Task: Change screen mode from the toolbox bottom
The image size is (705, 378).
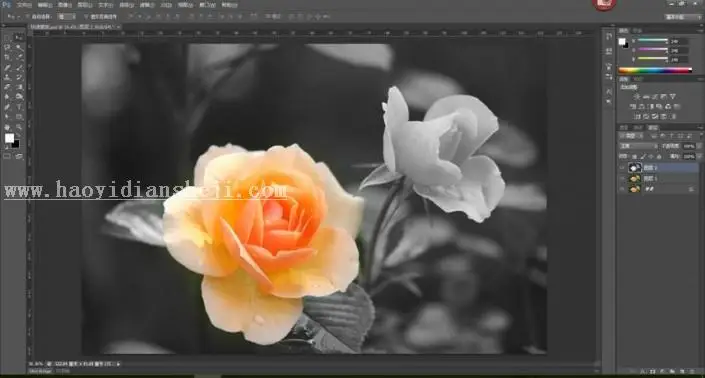Action: pos(19,156)
